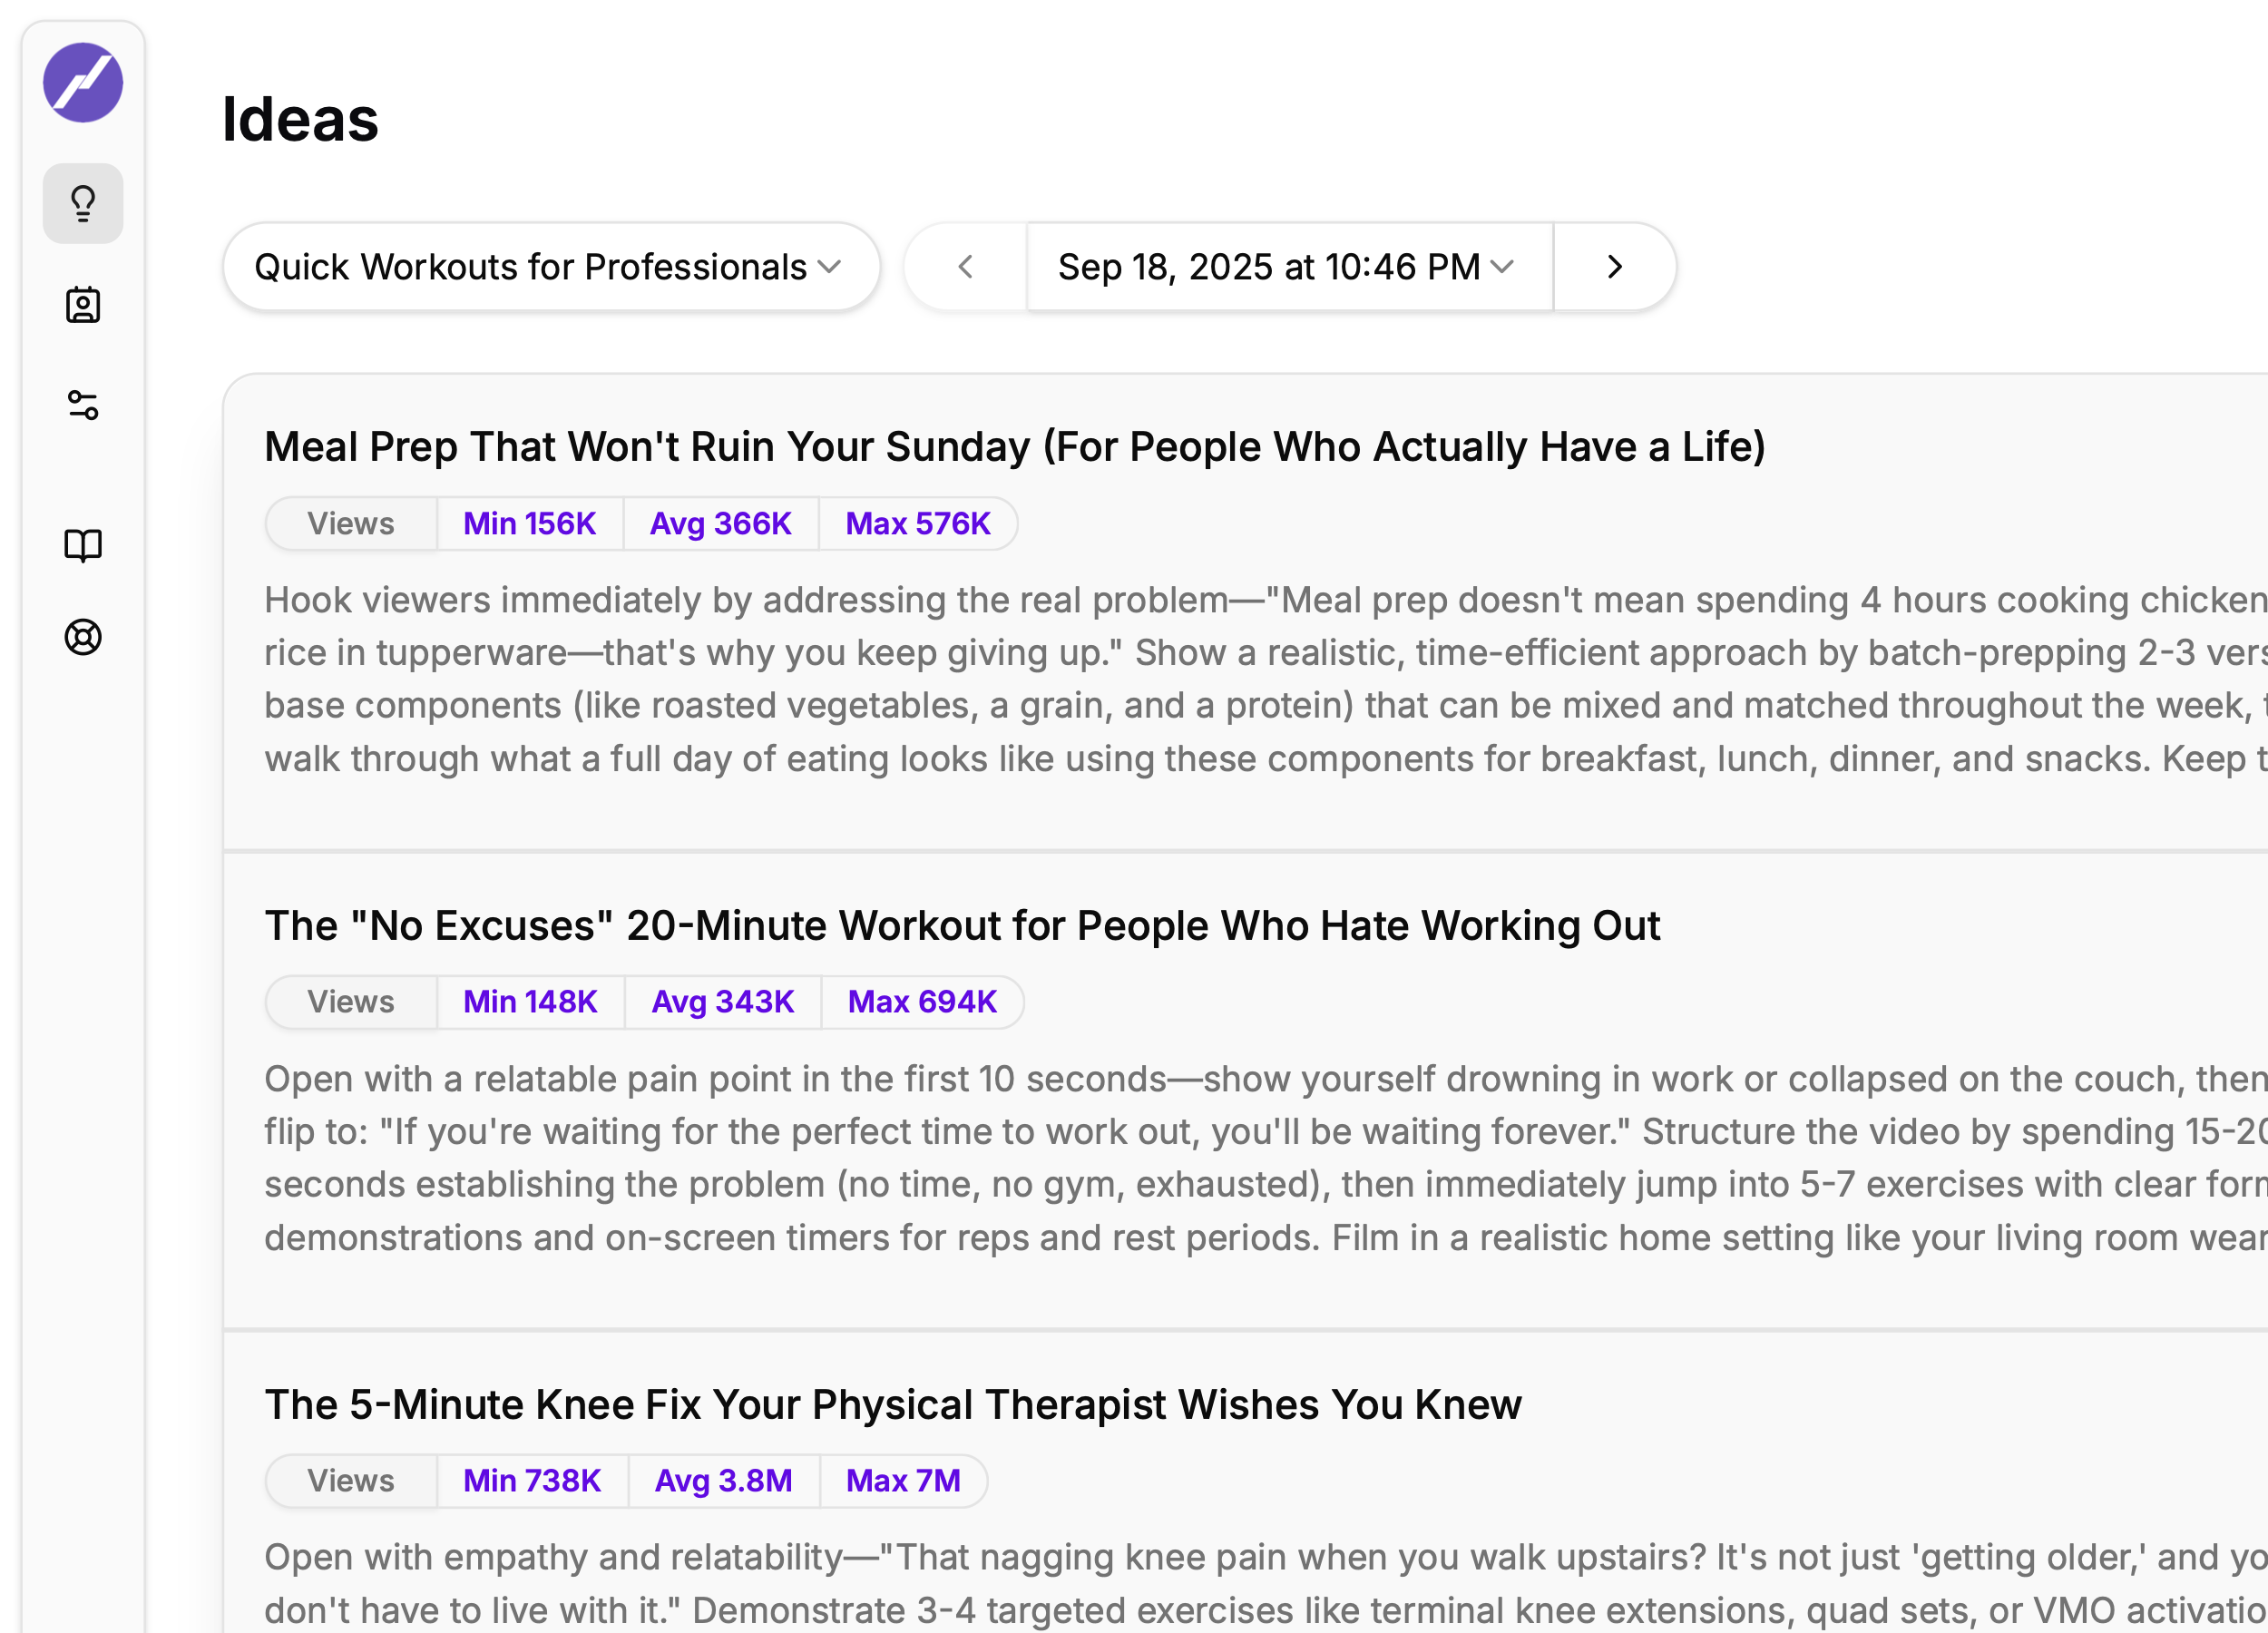Click Min 156K views stat
This screenshot has height=1633, width=2268.
[x=529, y=524]
